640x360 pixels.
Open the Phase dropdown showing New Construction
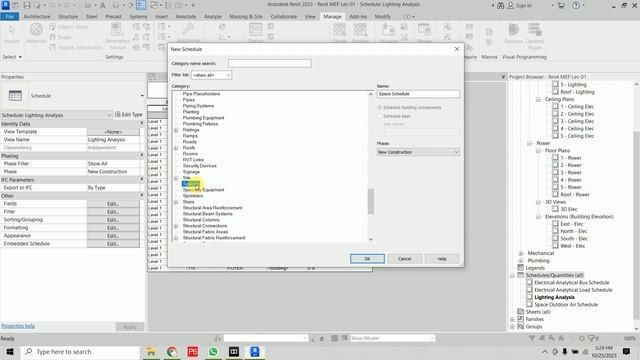pos(418,152)
